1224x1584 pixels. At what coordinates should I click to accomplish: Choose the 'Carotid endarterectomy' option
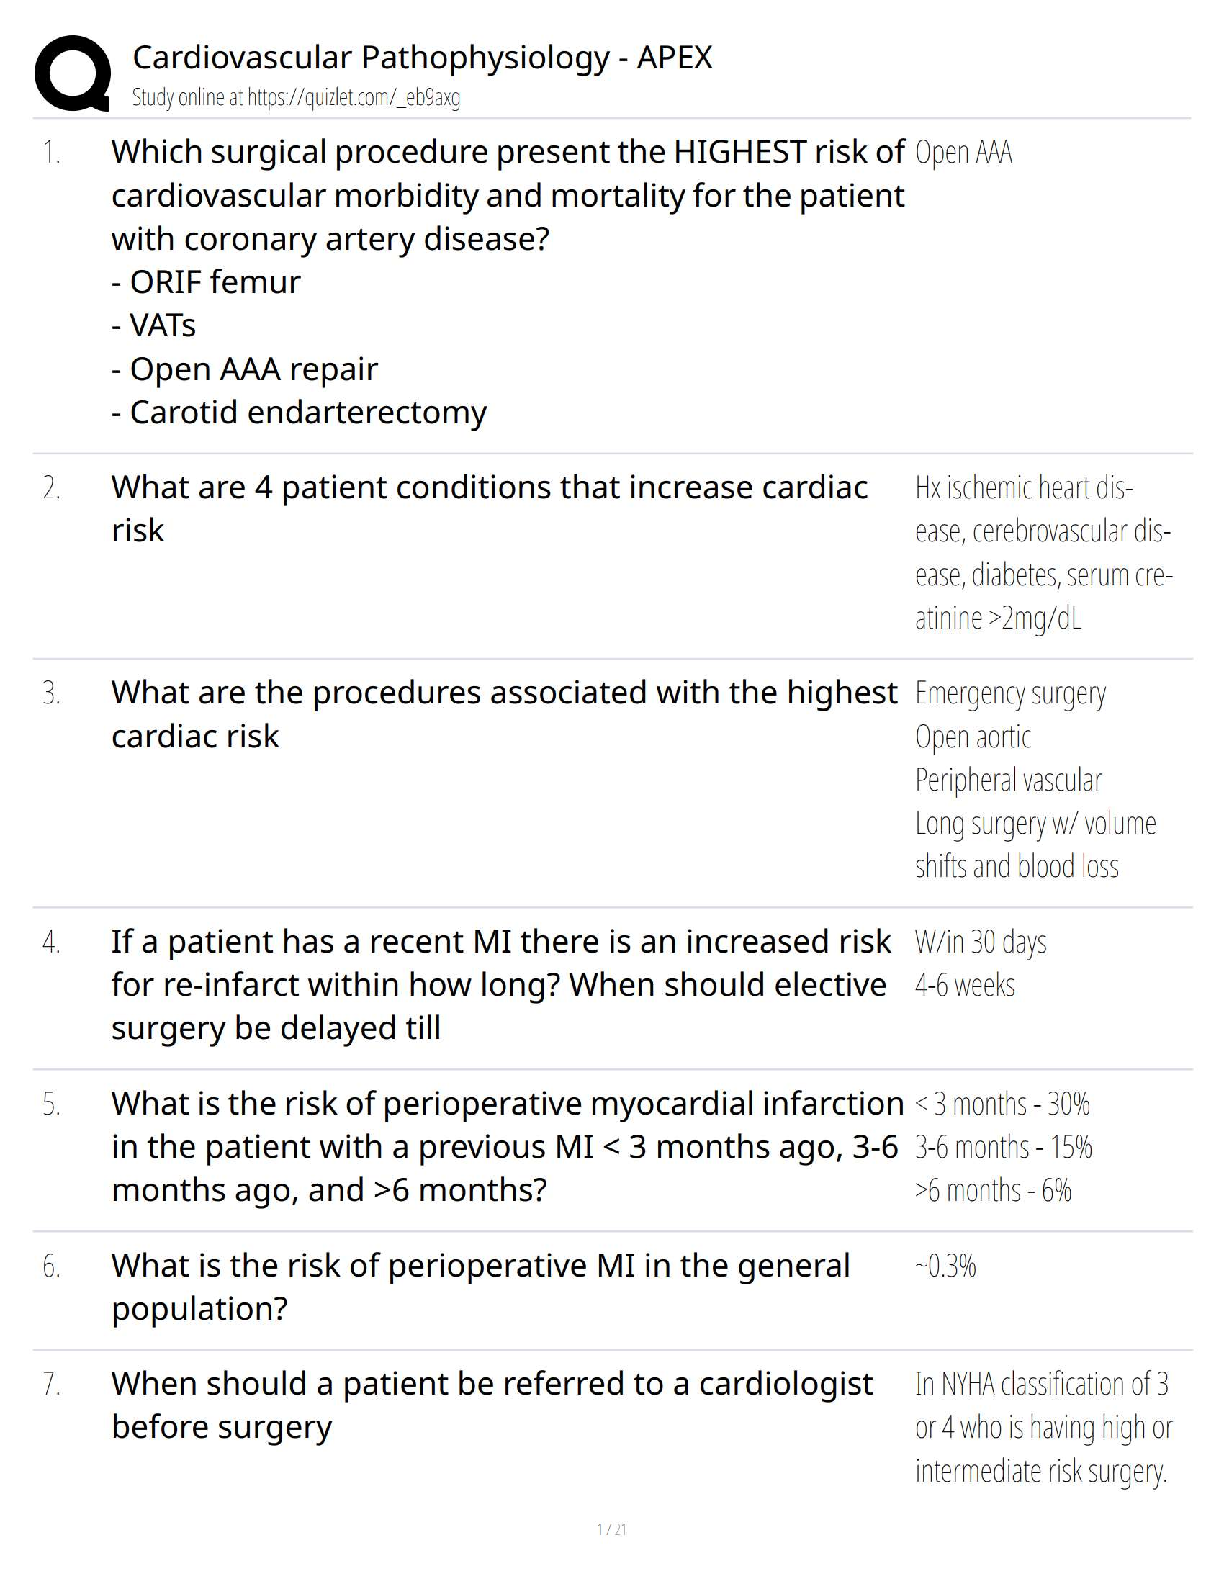tap(299, 412)
